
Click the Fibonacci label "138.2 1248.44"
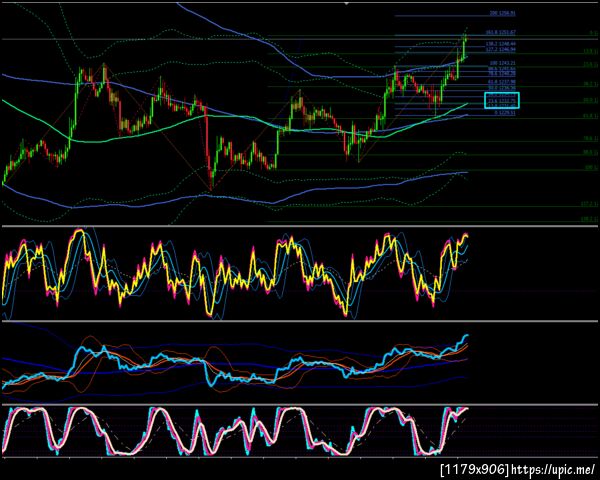coord(501,44)
